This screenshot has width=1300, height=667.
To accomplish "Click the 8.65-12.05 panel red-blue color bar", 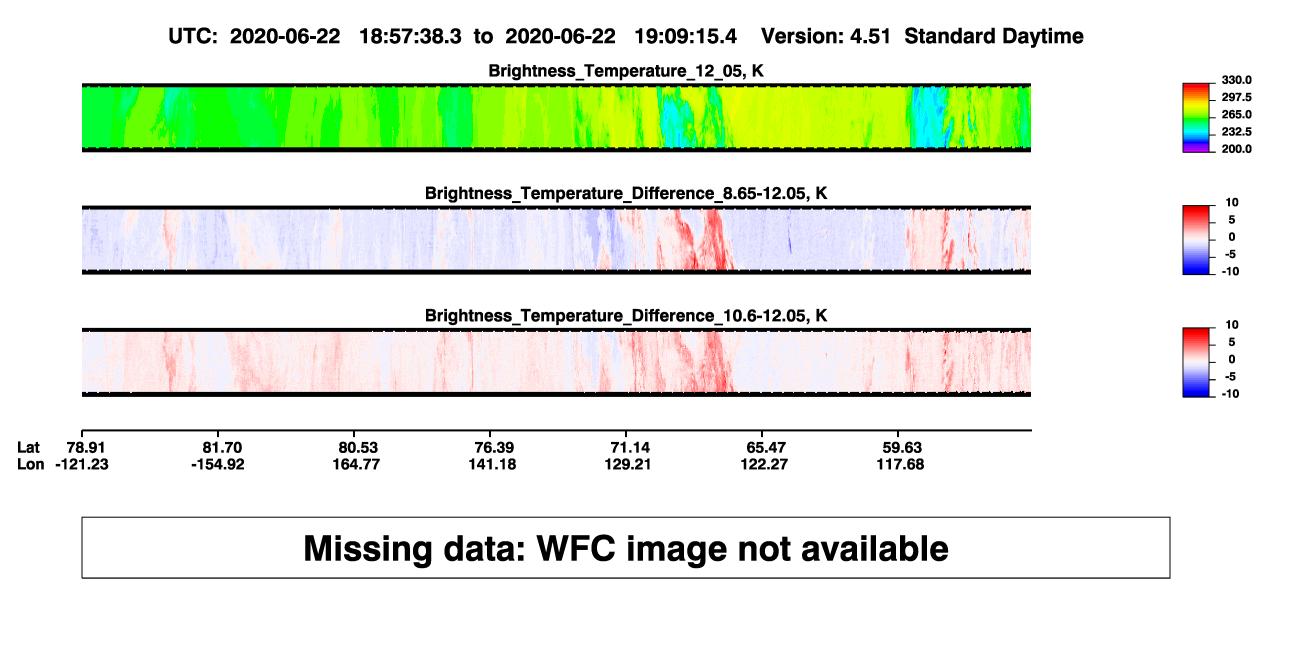I will tap(1197, 239).
